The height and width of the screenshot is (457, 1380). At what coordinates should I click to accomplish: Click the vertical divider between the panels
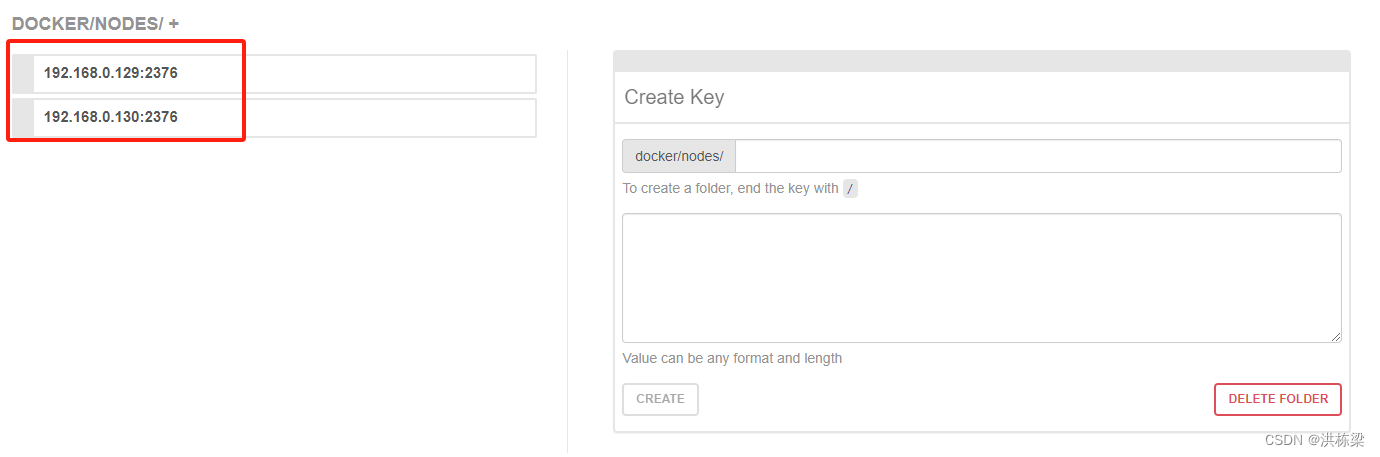coord(567,251)
